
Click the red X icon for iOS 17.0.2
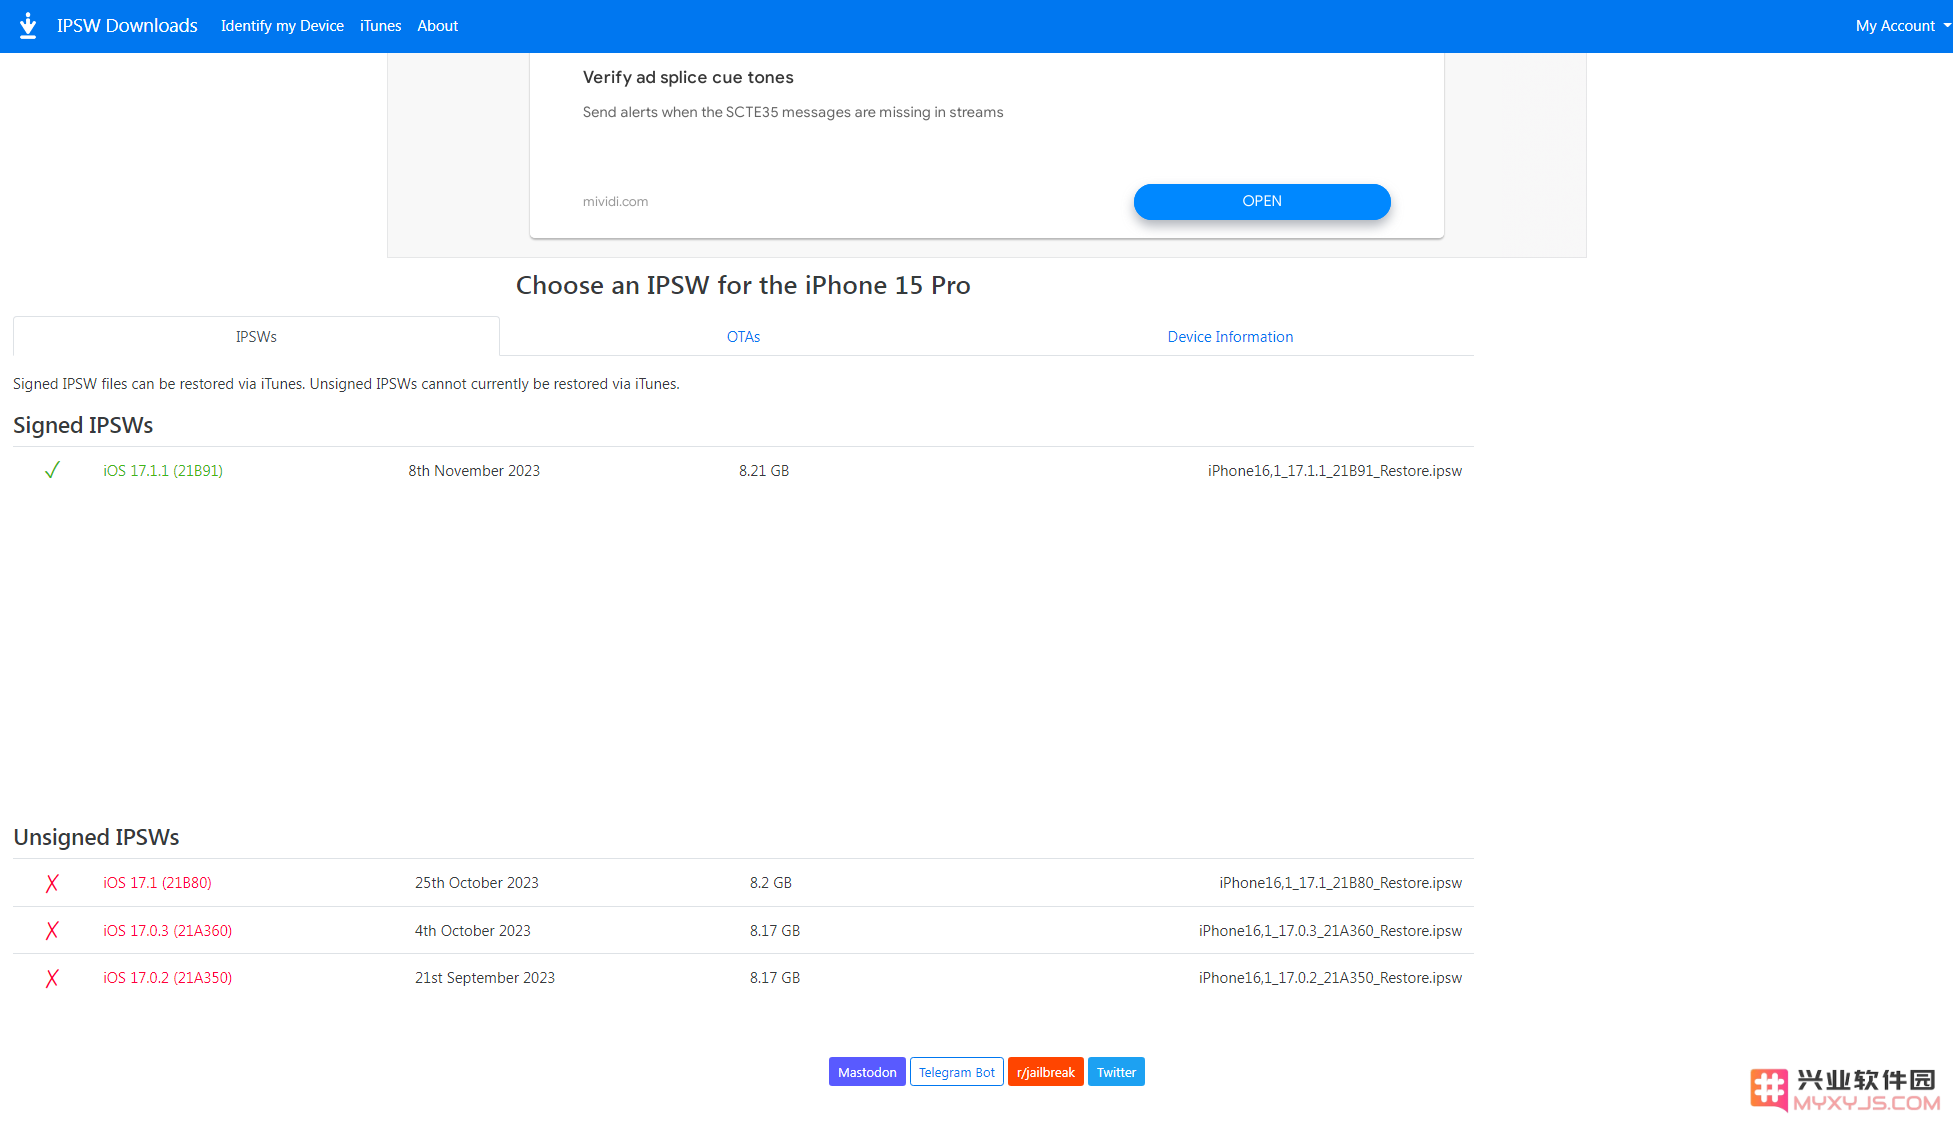pyautogui.click(x=52, y=978)
